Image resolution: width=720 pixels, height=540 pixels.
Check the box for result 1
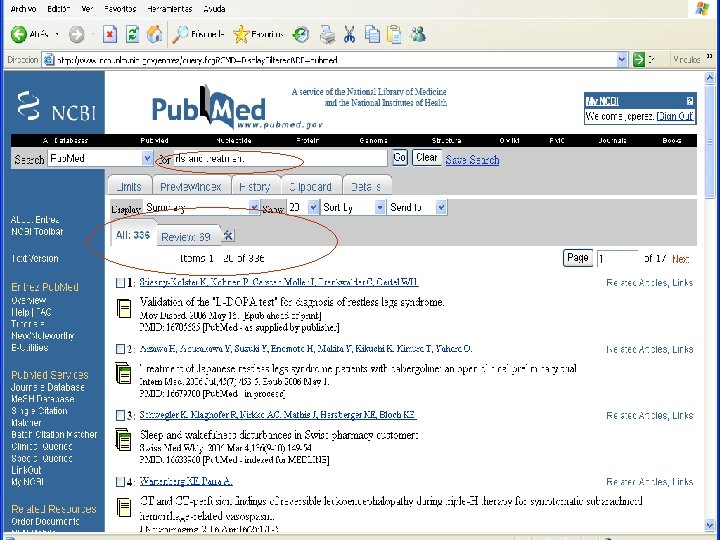click(x=120, y=283)
